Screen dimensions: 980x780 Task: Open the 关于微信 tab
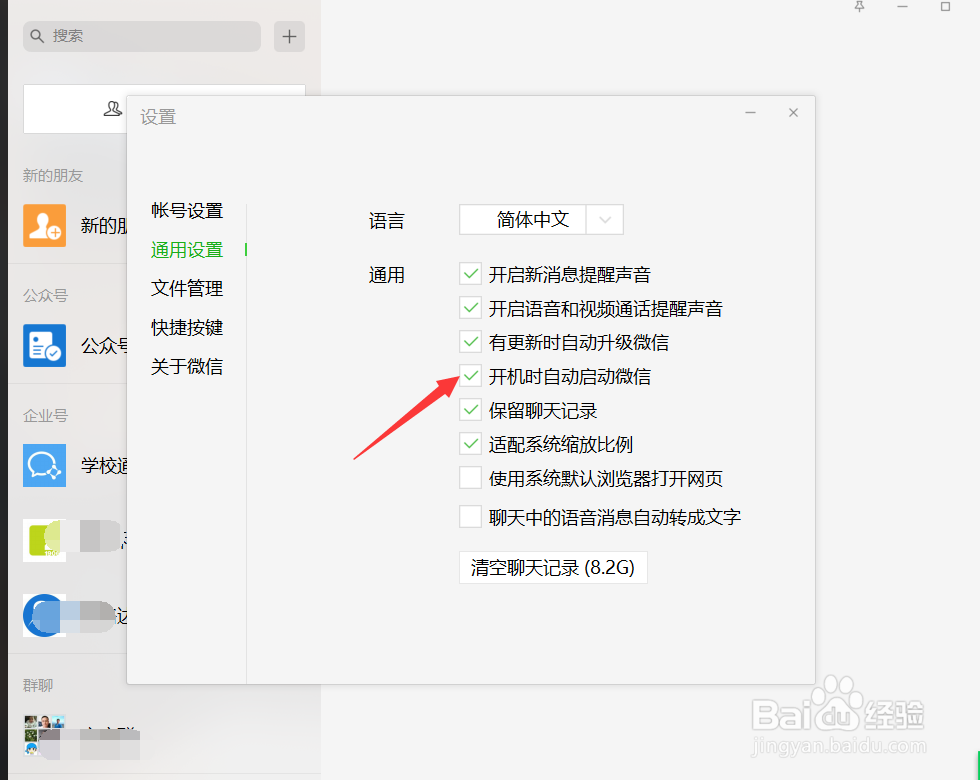tap(187, 366)
